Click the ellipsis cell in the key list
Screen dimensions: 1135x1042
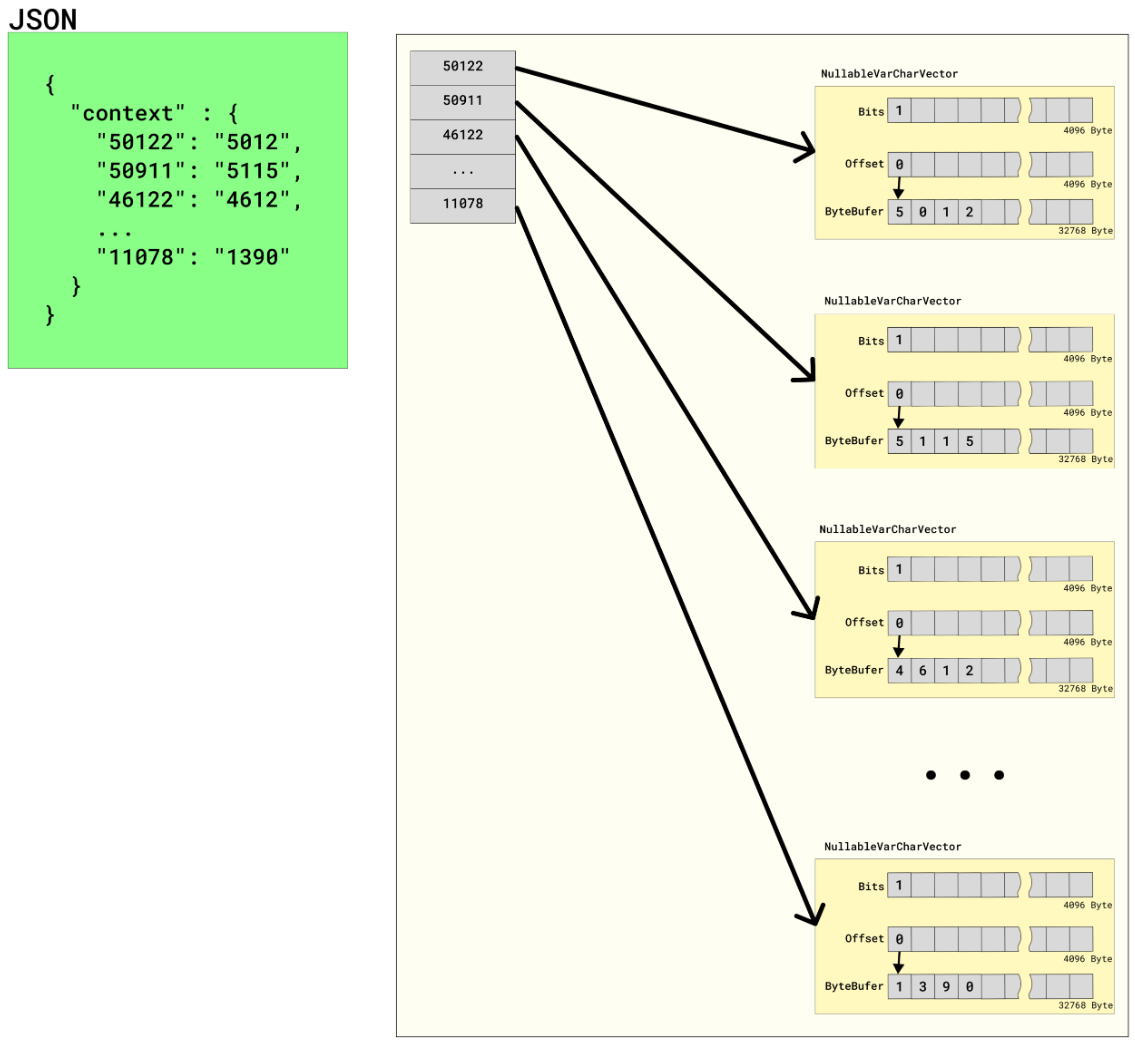pyautogui.click(x=462, y=171)
